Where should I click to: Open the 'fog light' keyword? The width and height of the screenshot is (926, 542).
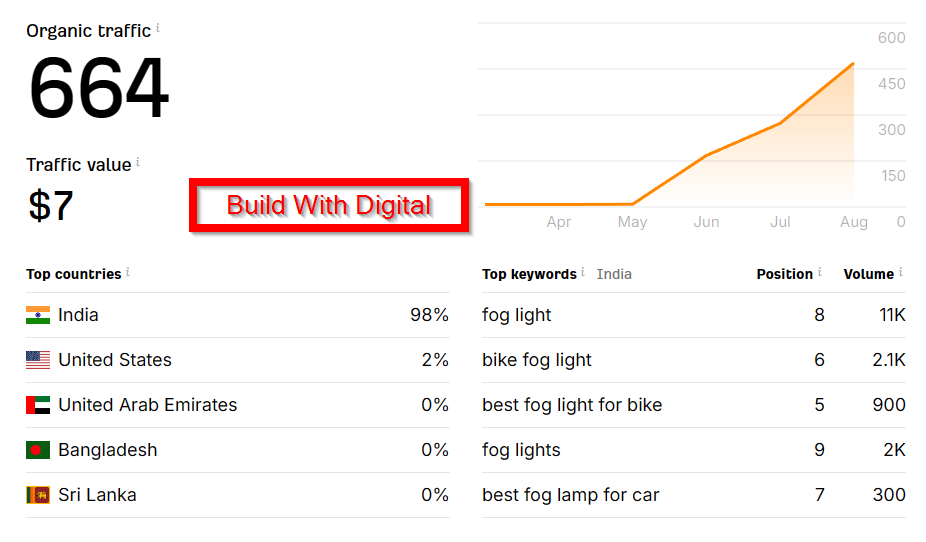click(x=517, y=315)
